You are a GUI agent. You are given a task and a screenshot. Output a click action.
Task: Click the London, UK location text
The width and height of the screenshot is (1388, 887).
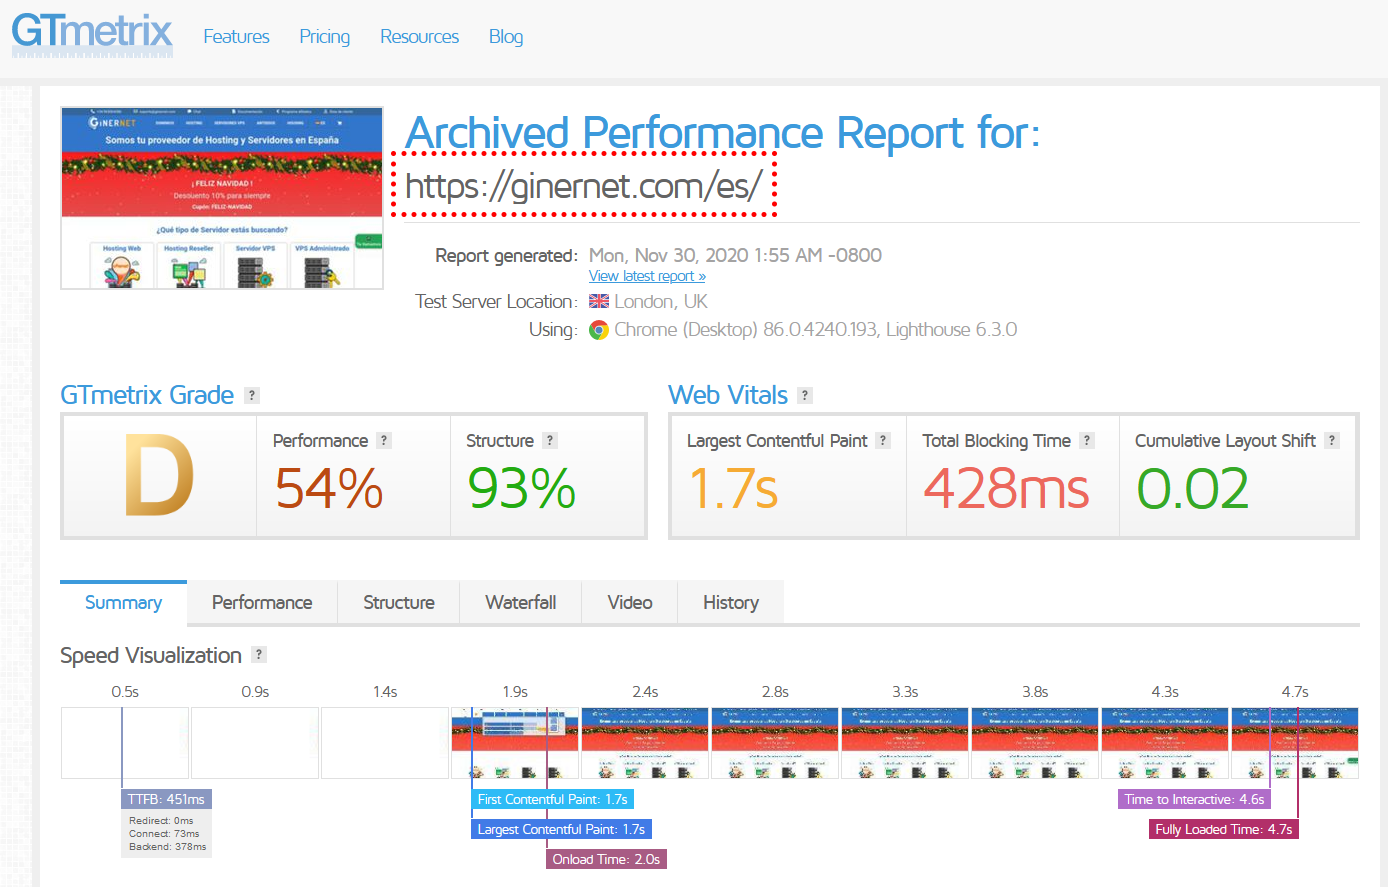[660, 301]
